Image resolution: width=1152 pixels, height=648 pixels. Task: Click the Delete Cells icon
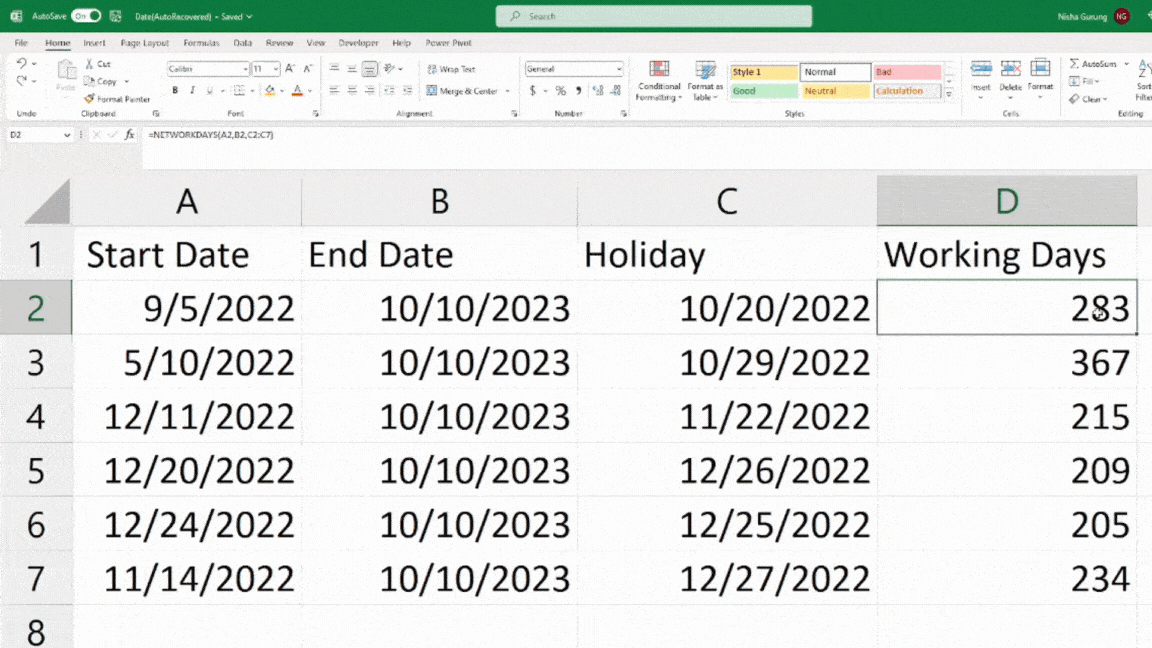1010,70
